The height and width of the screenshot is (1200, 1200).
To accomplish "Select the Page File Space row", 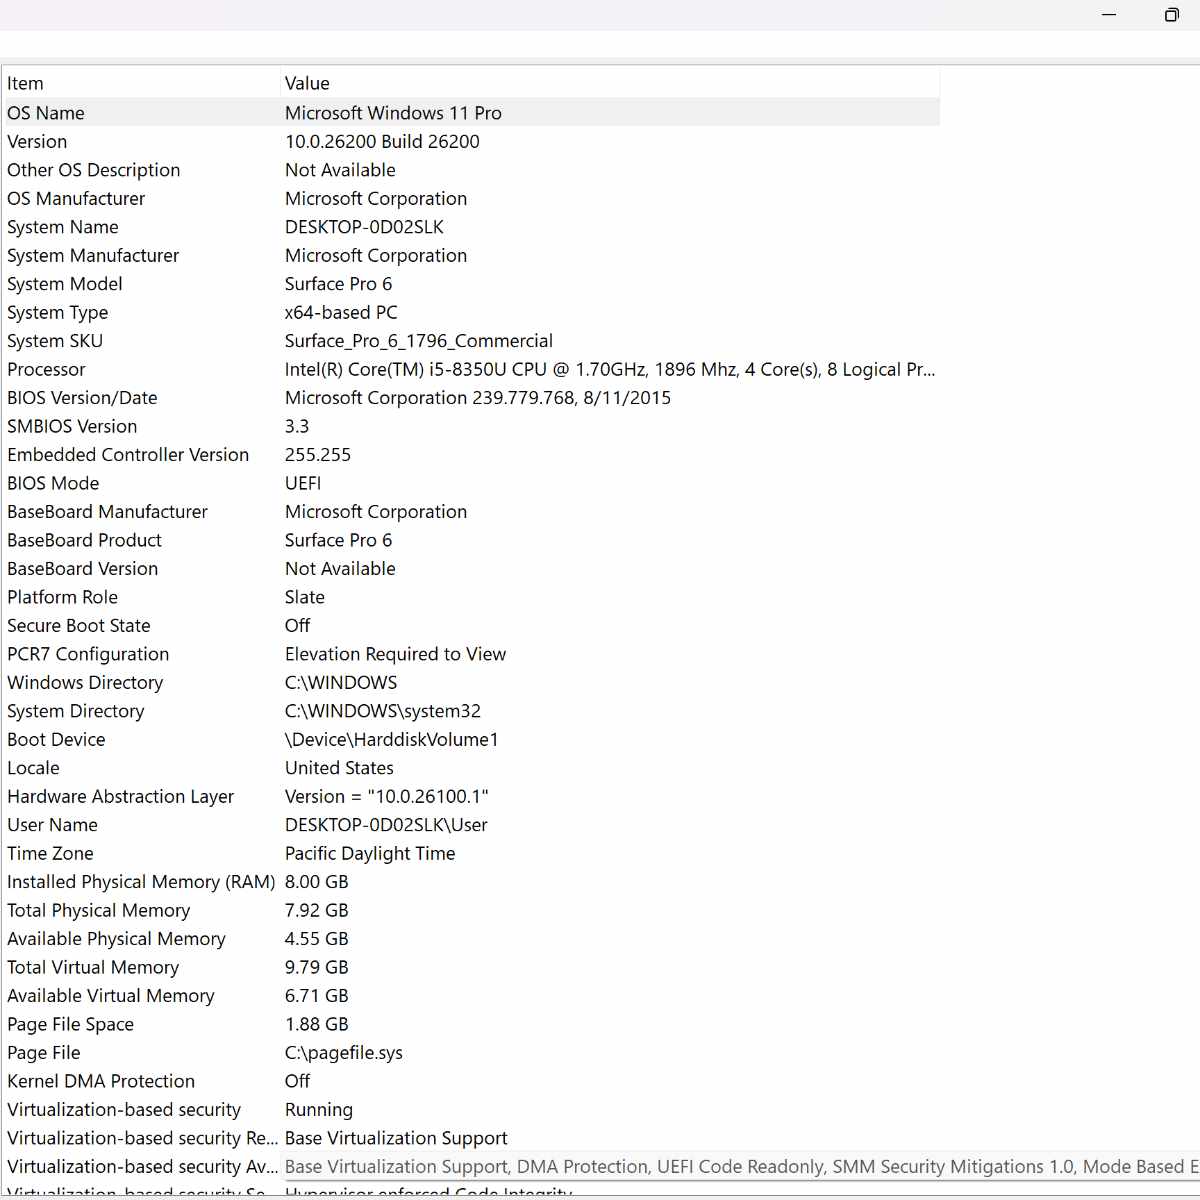I will point(471,1025).
